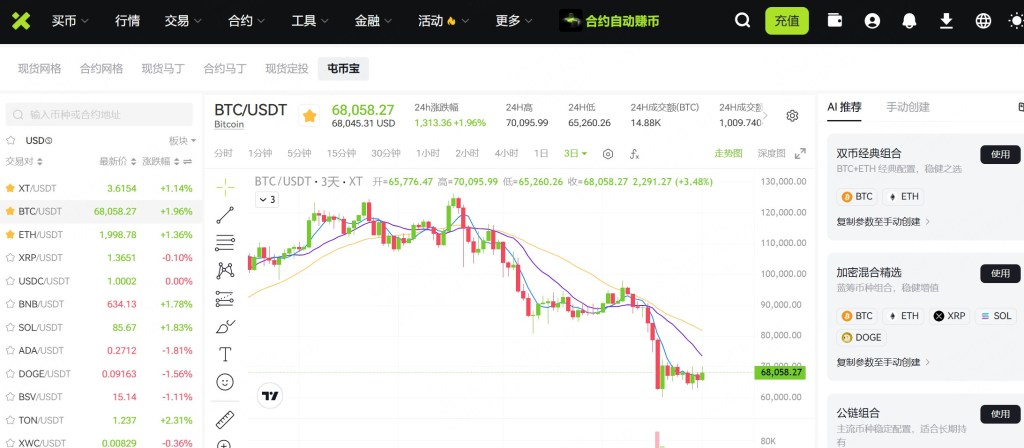Click the TradingView logo on chart
1024x448 pixels.
[x=270, y=396]
